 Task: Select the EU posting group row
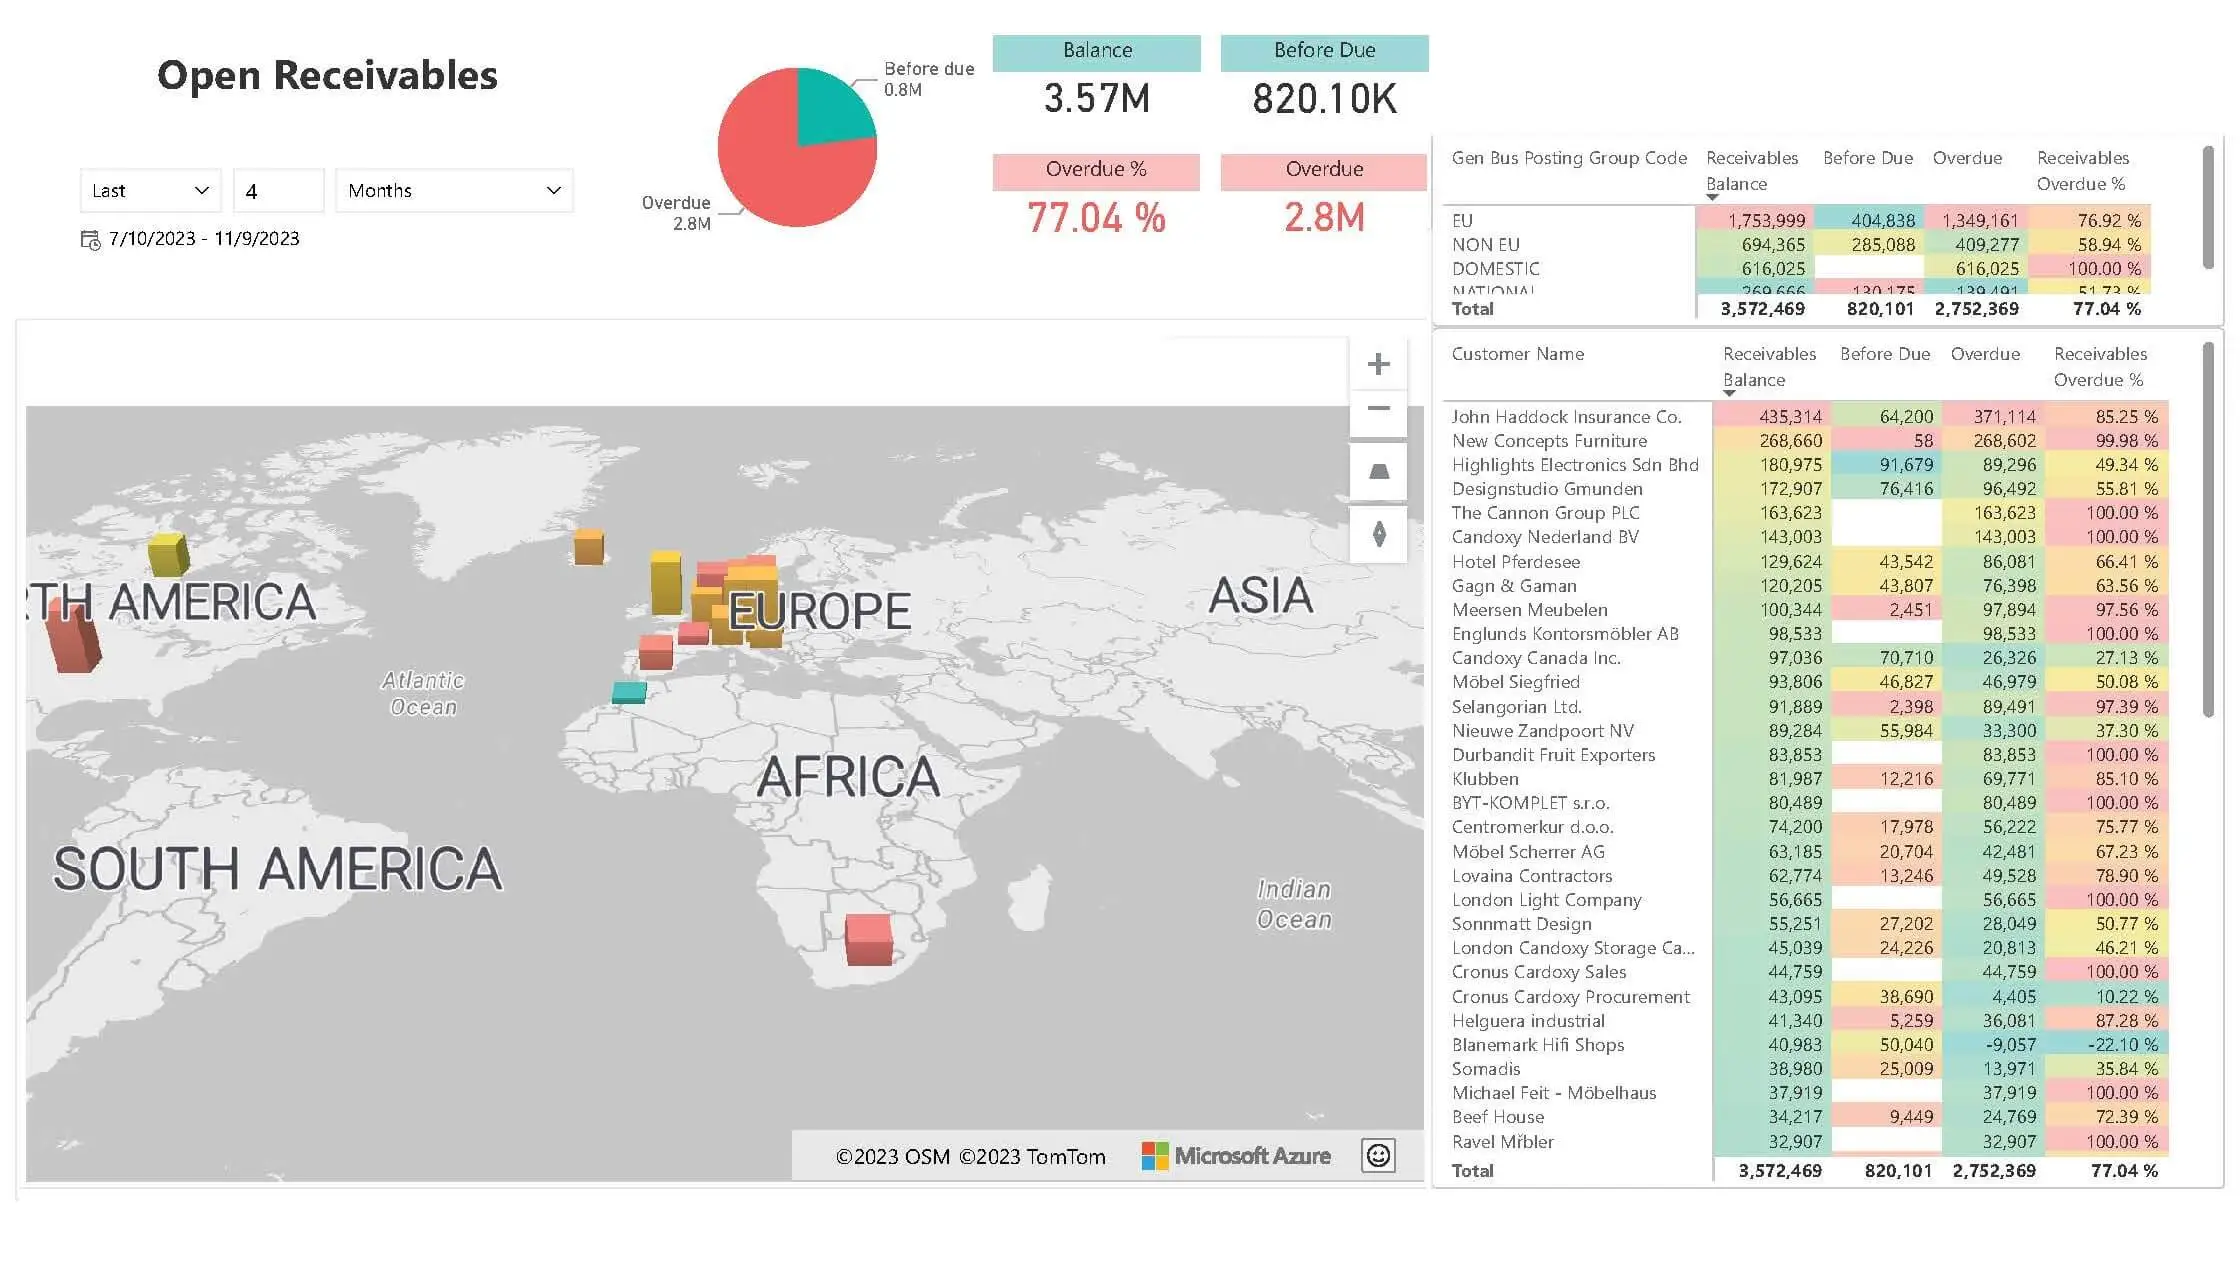[1462, 221]
